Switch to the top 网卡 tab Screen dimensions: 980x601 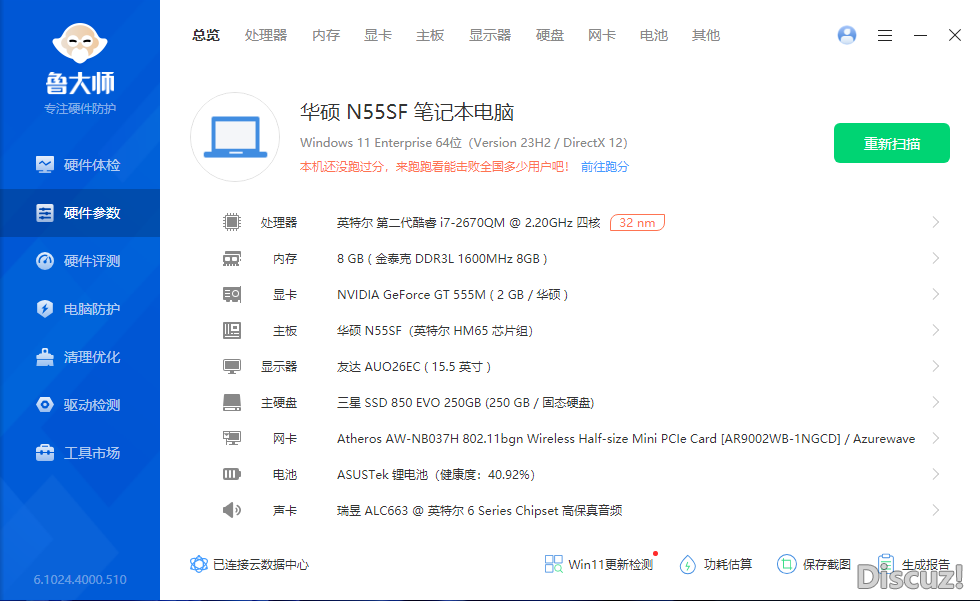click(x=602, y=36)
